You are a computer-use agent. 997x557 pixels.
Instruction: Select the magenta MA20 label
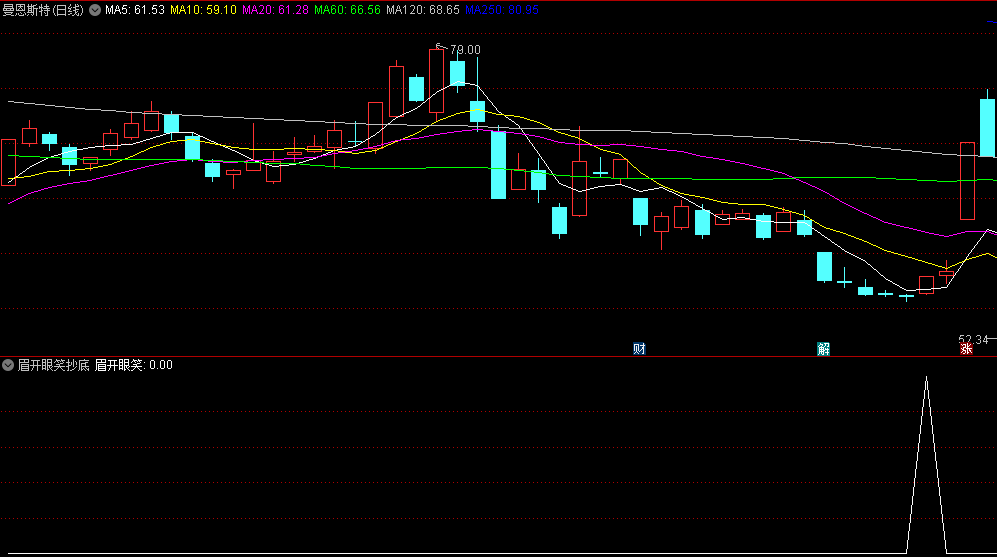(275, 9)
